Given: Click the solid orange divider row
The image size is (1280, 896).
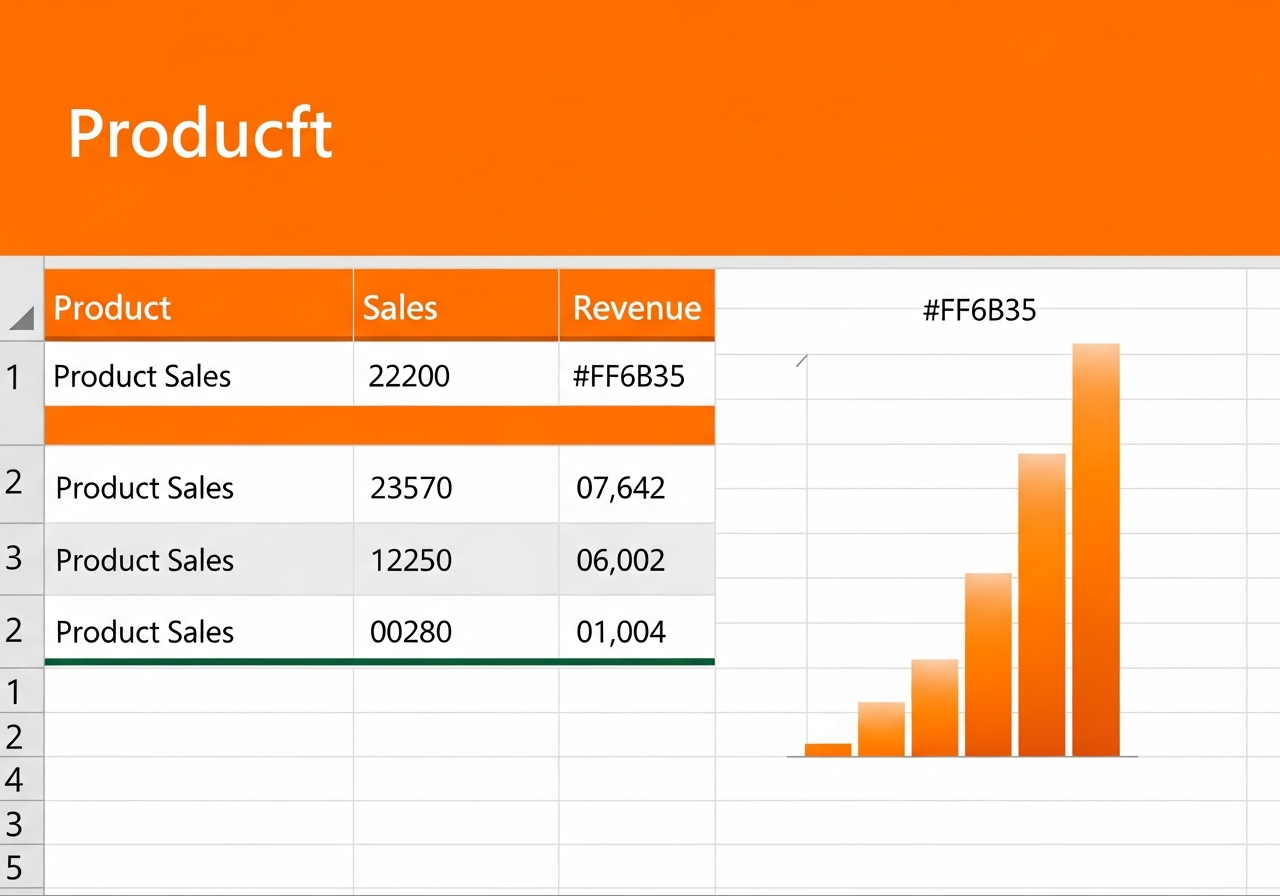Looking at the screenshot, I should pyautogui.click(x=380, y=425).
